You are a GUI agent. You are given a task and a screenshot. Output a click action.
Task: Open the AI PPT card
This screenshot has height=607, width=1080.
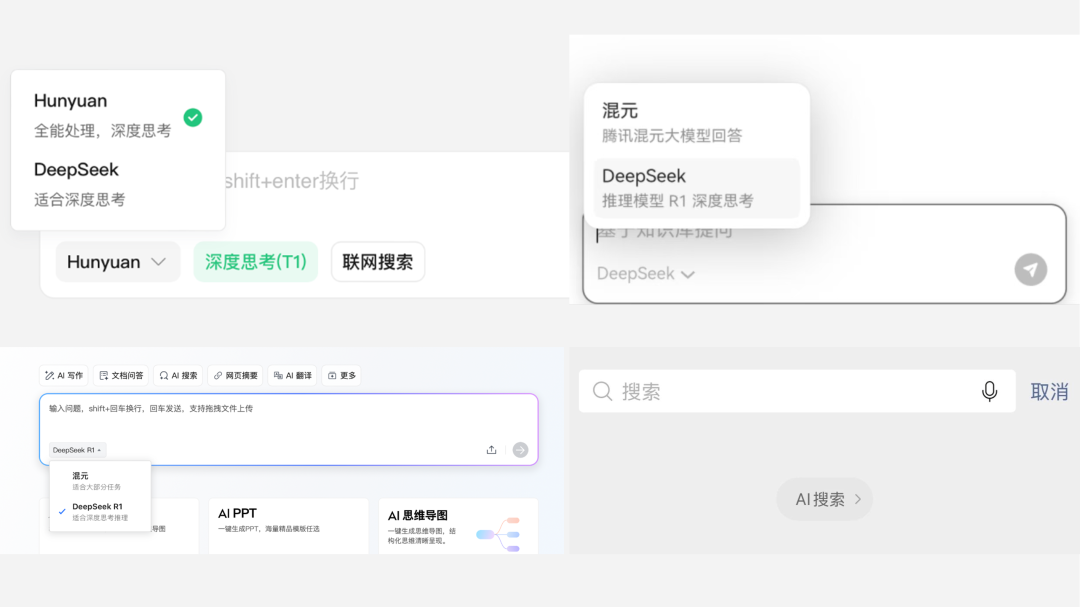(x=288, y=526)
